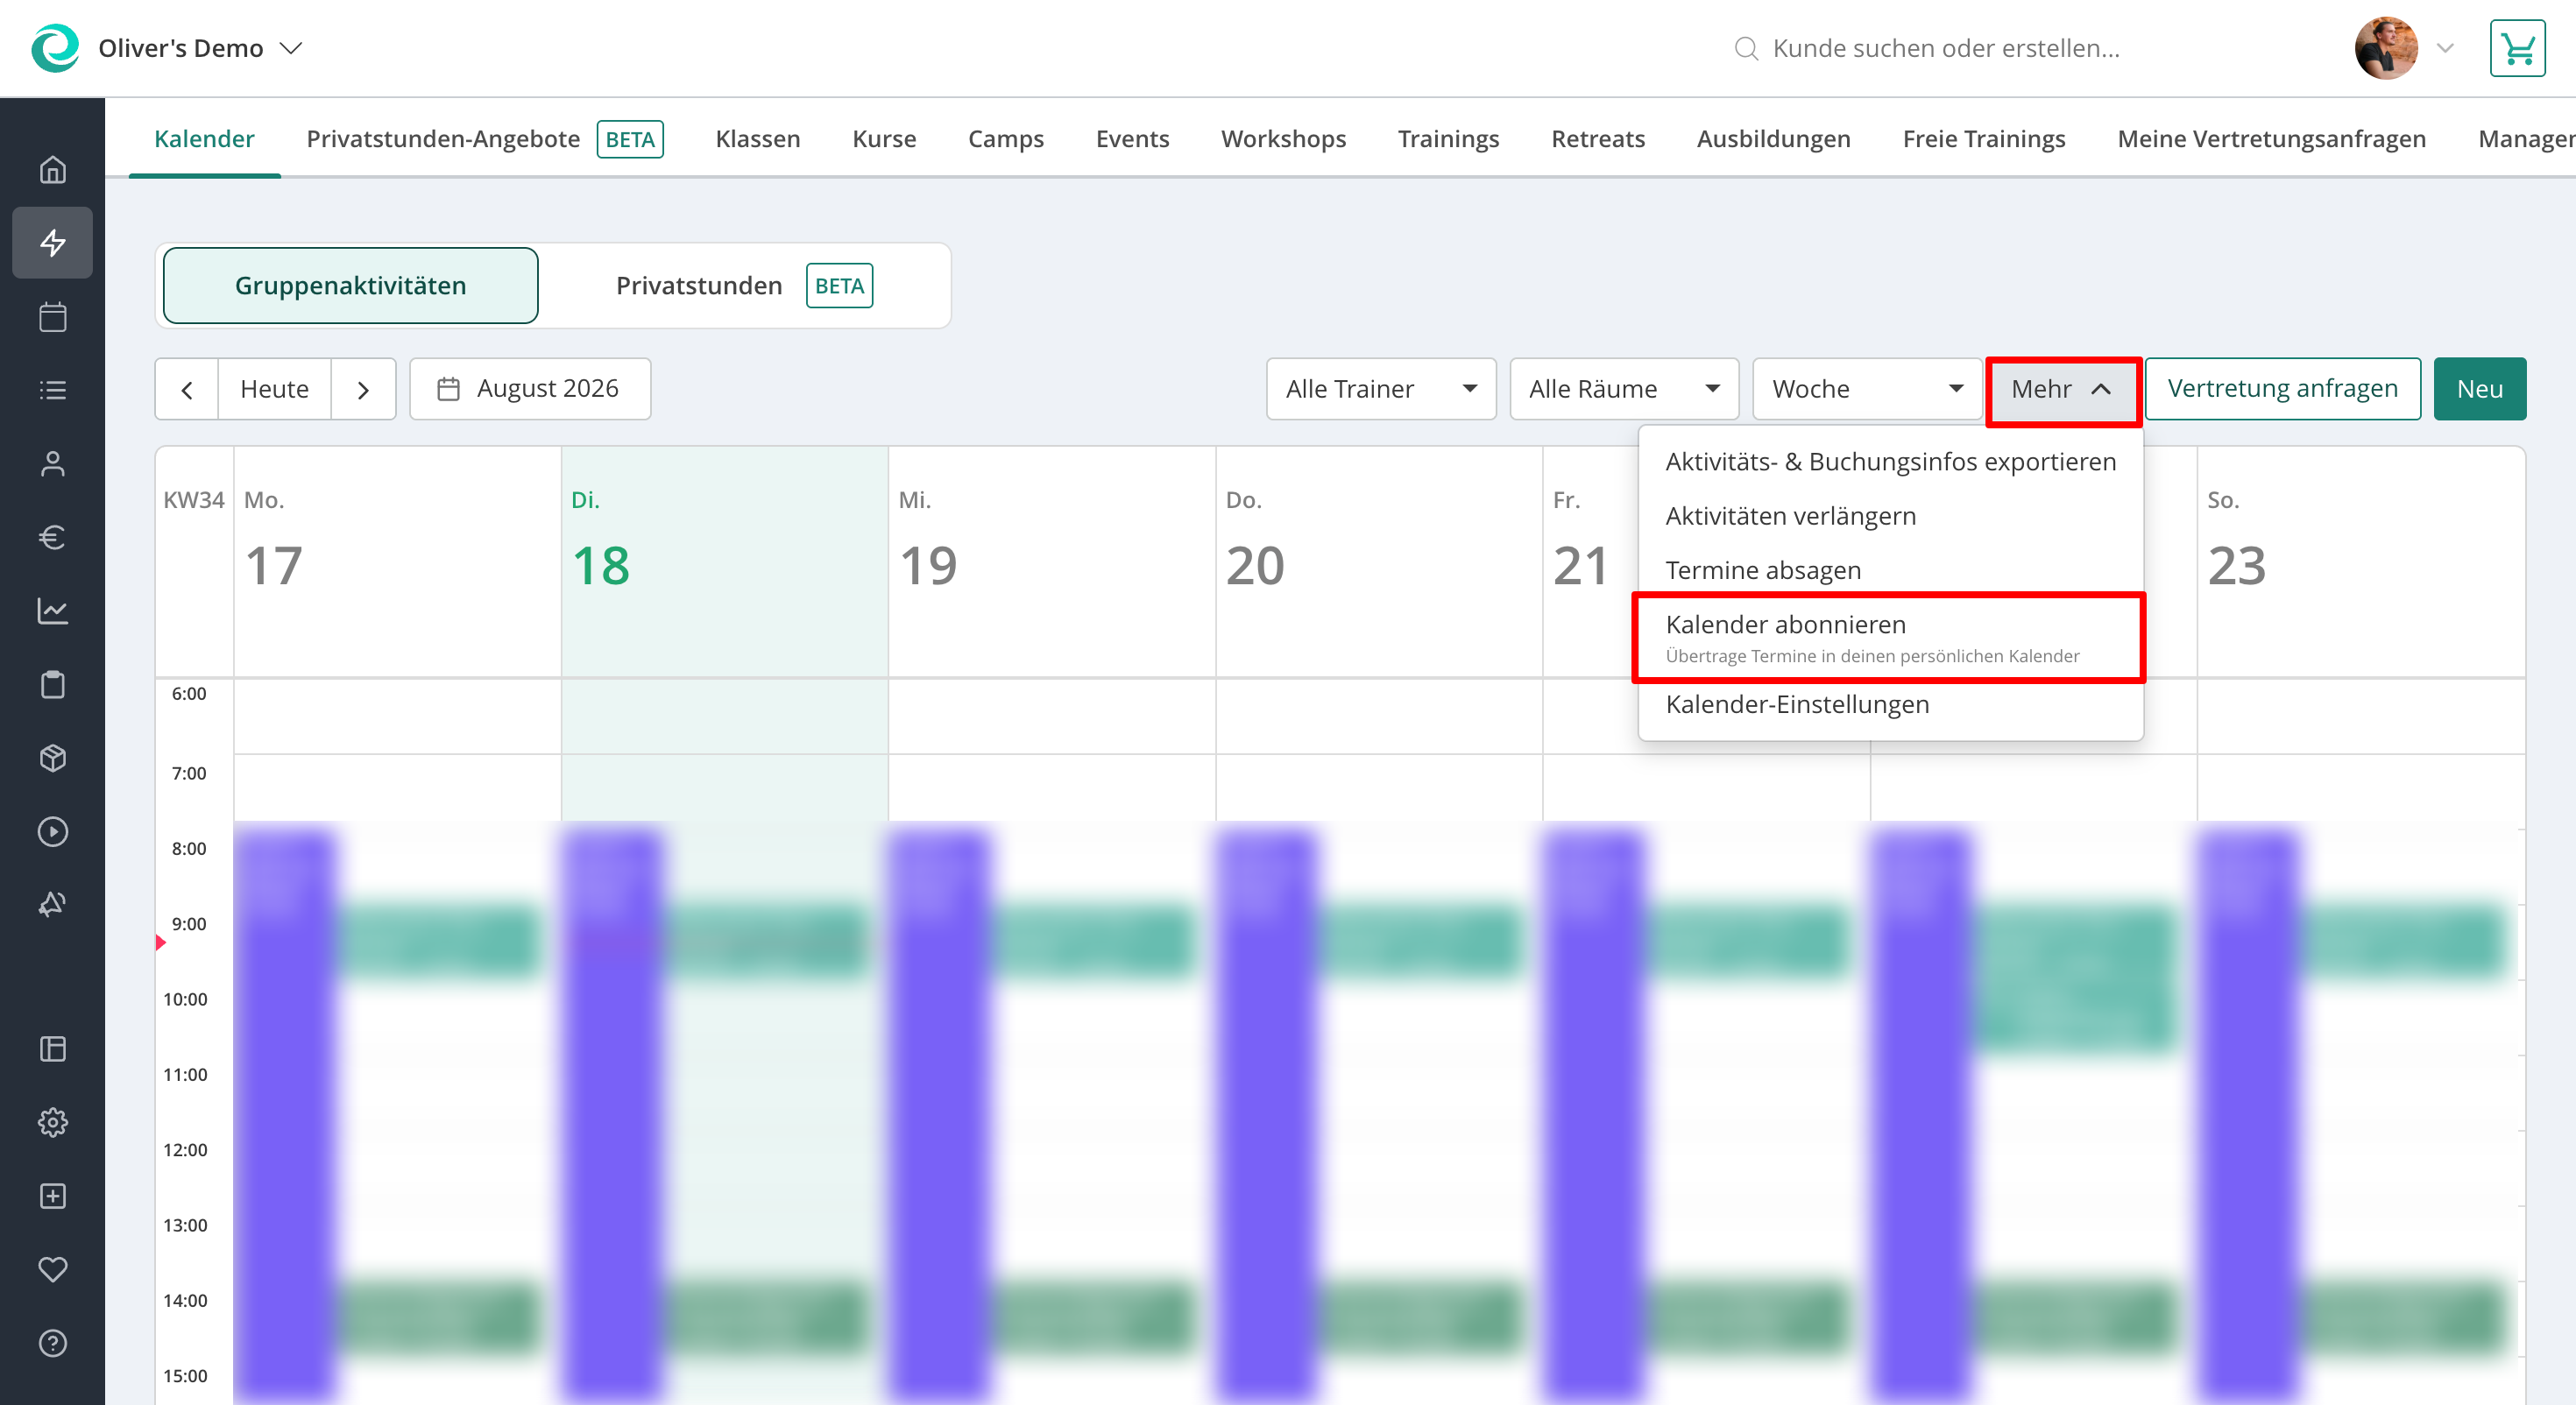Open the help question mark icon
This screenshot has height=1405, width=2576.
tap(52, 1343)
